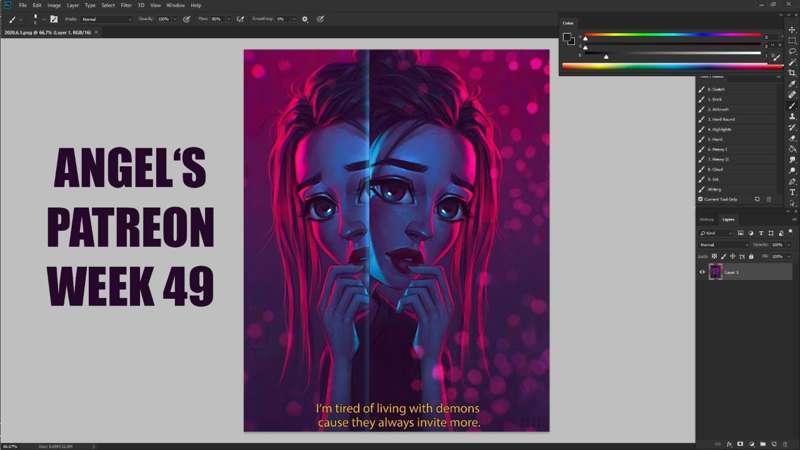Click Layer 1 thumbnail
The width and height of the screenshot is (800, 450).
point(715,272)
